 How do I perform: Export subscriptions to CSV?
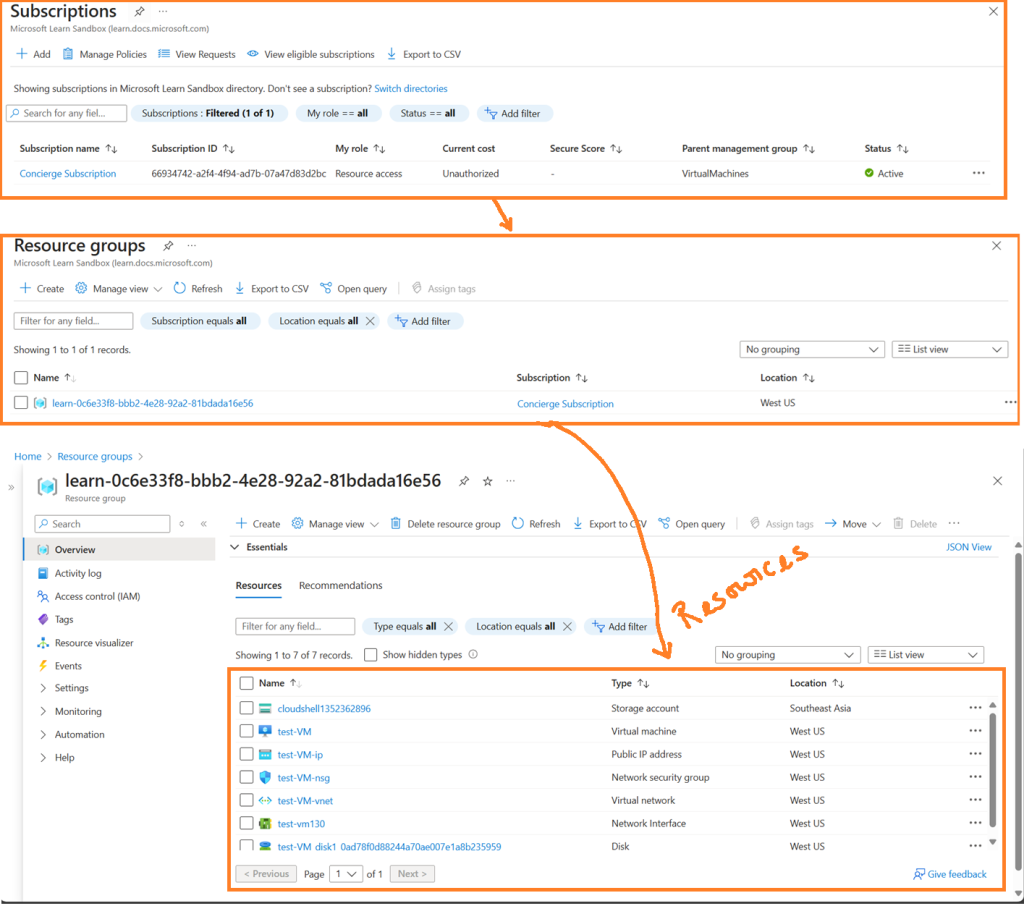tap(424, 54)
